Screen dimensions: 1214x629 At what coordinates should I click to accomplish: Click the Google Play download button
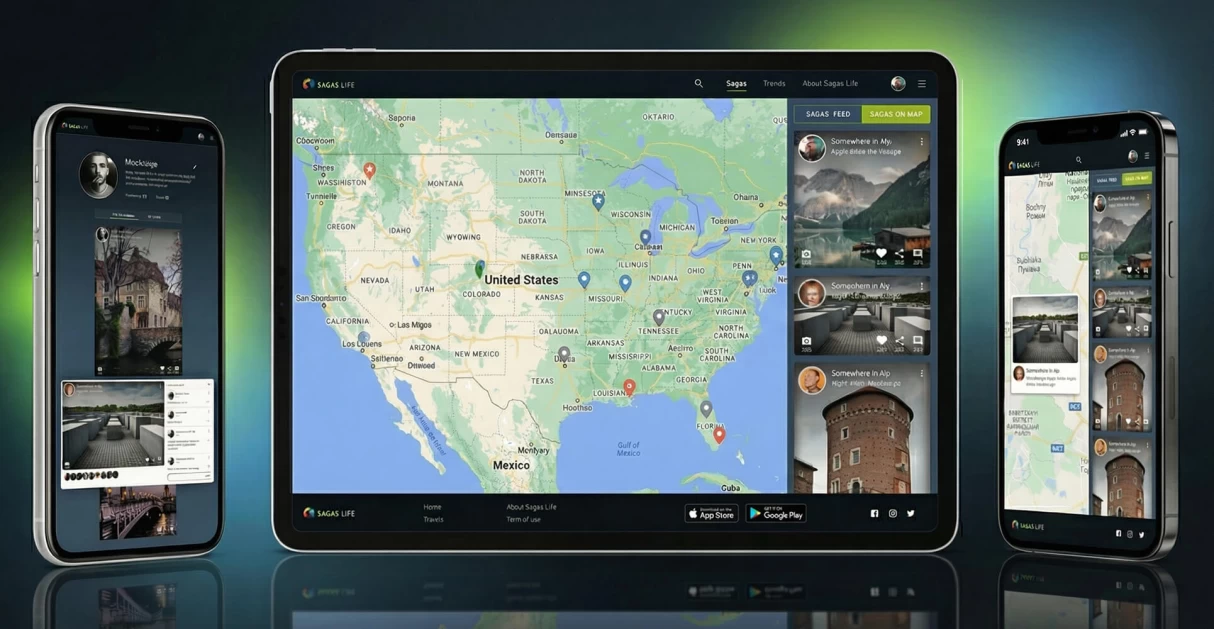tap(776, 514)
